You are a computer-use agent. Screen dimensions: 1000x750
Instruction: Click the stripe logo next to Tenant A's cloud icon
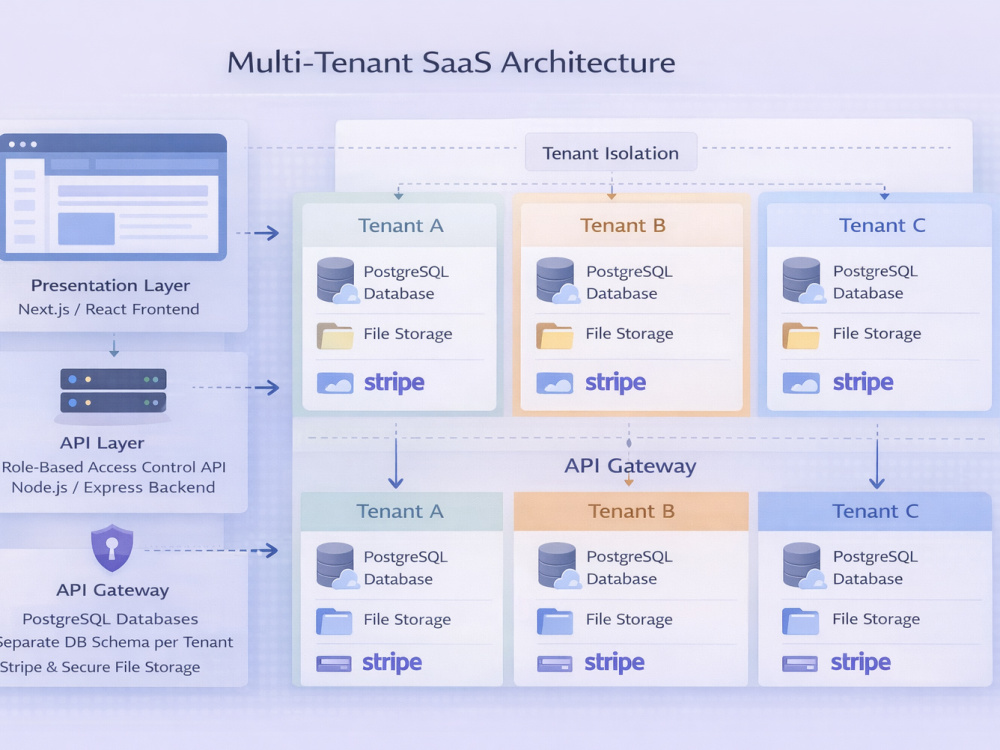394,383
